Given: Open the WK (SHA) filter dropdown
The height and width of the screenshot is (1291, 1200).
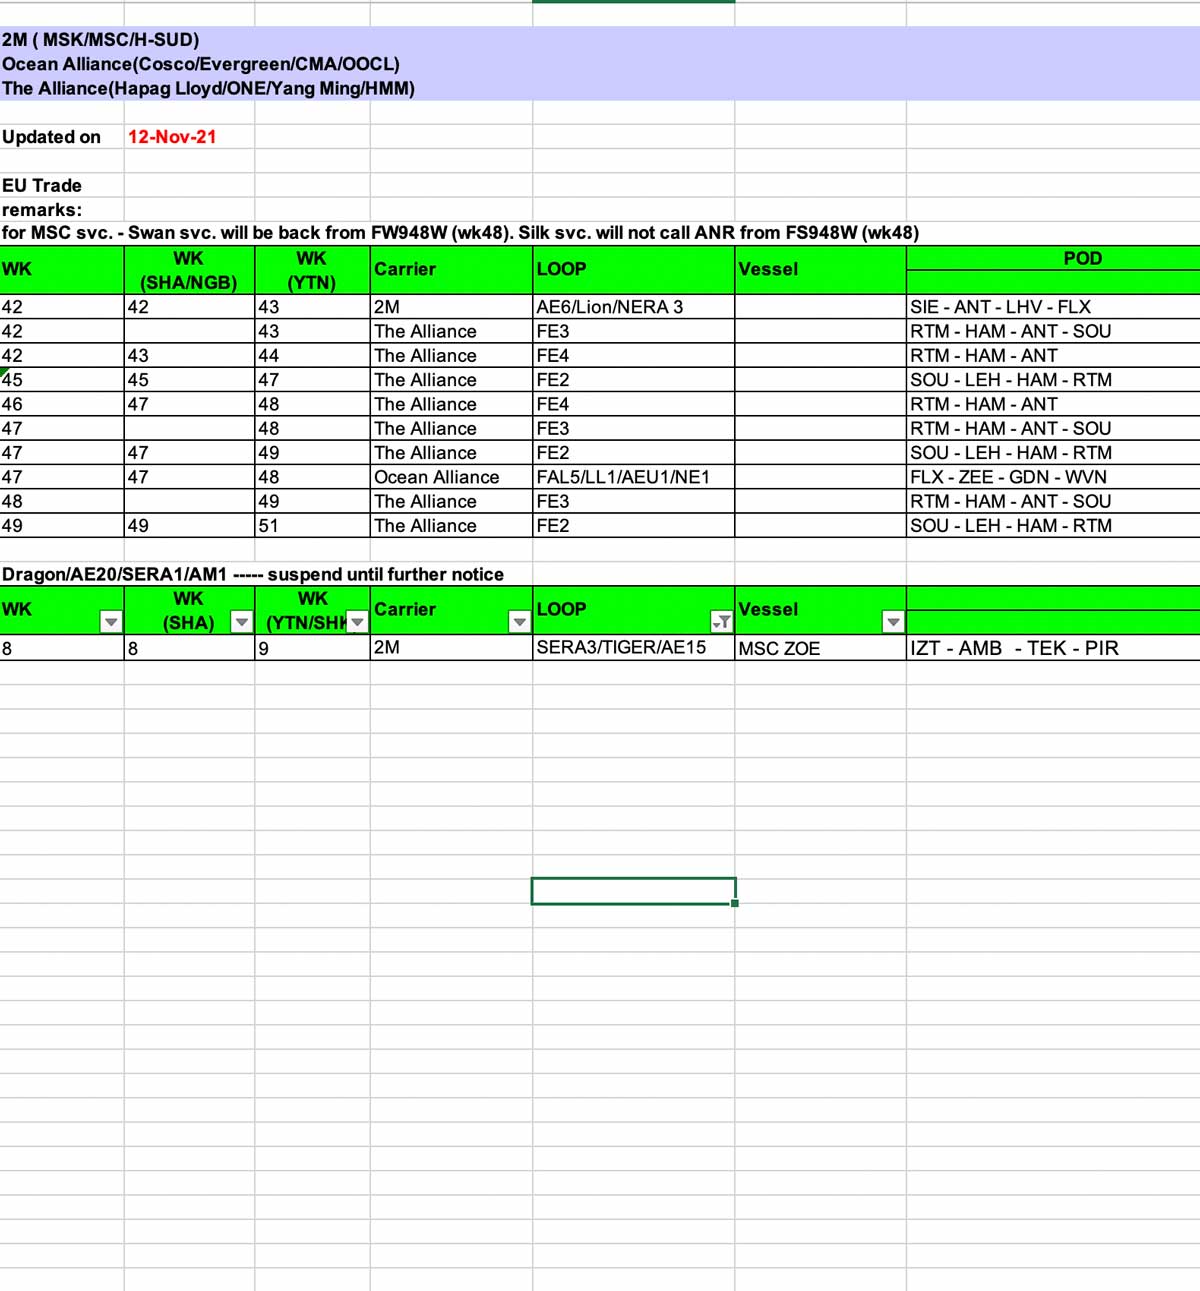Looking at the screenshot, I should tap(241, 622).
